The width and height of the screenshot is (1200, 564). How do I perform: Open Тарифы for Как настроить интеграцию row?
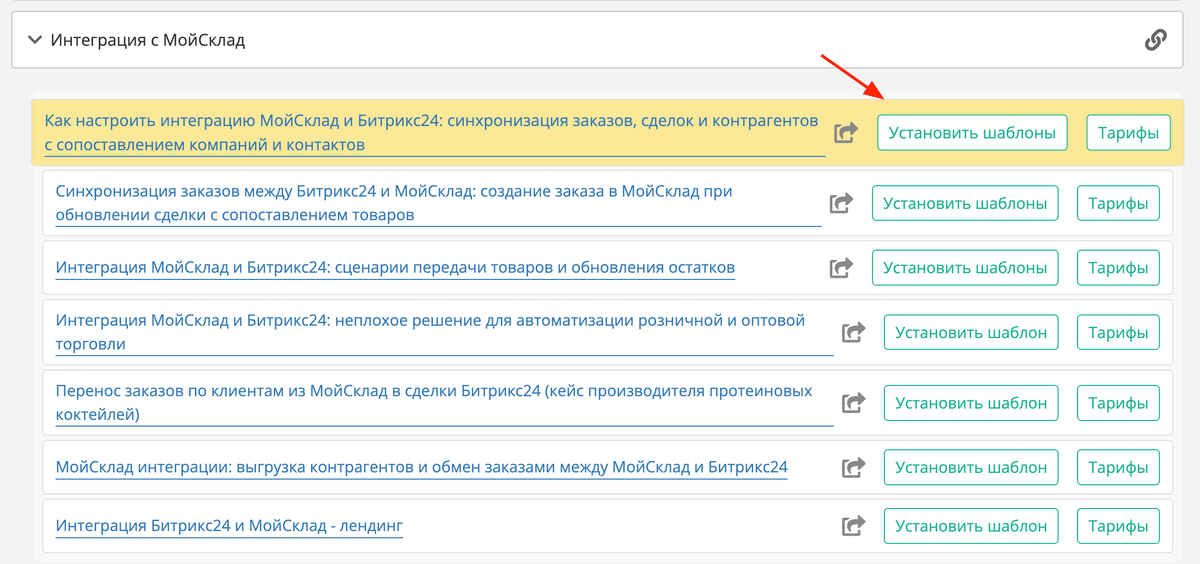tap(1128, 133)
